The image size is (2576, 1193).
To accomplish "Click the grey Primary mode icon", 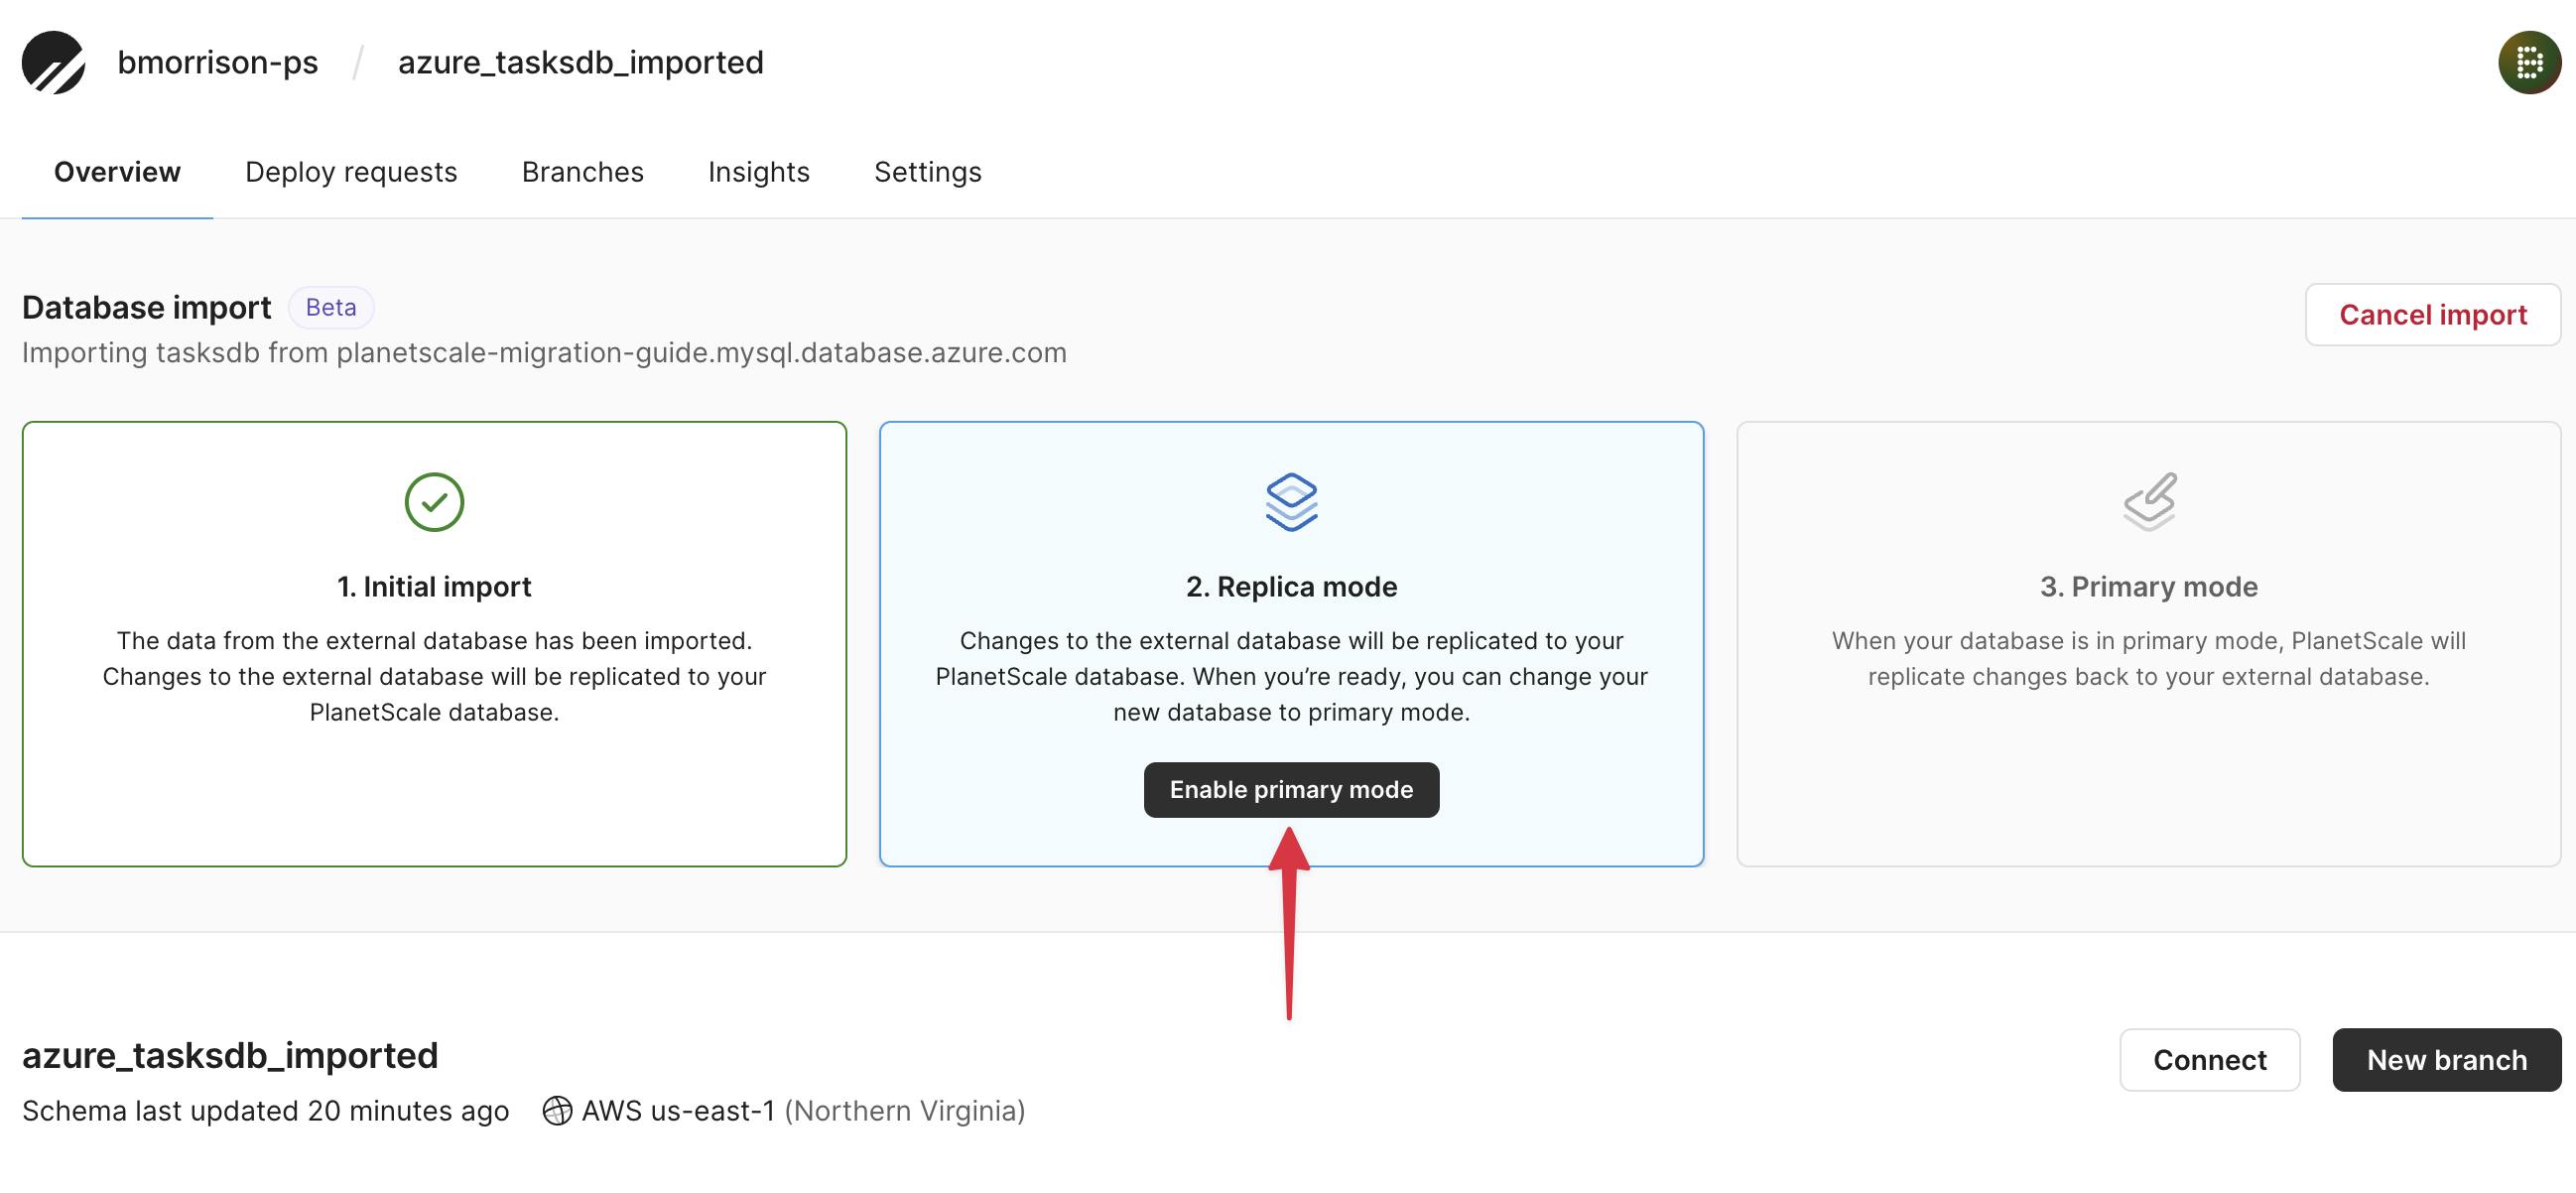I will (2148, 502).
